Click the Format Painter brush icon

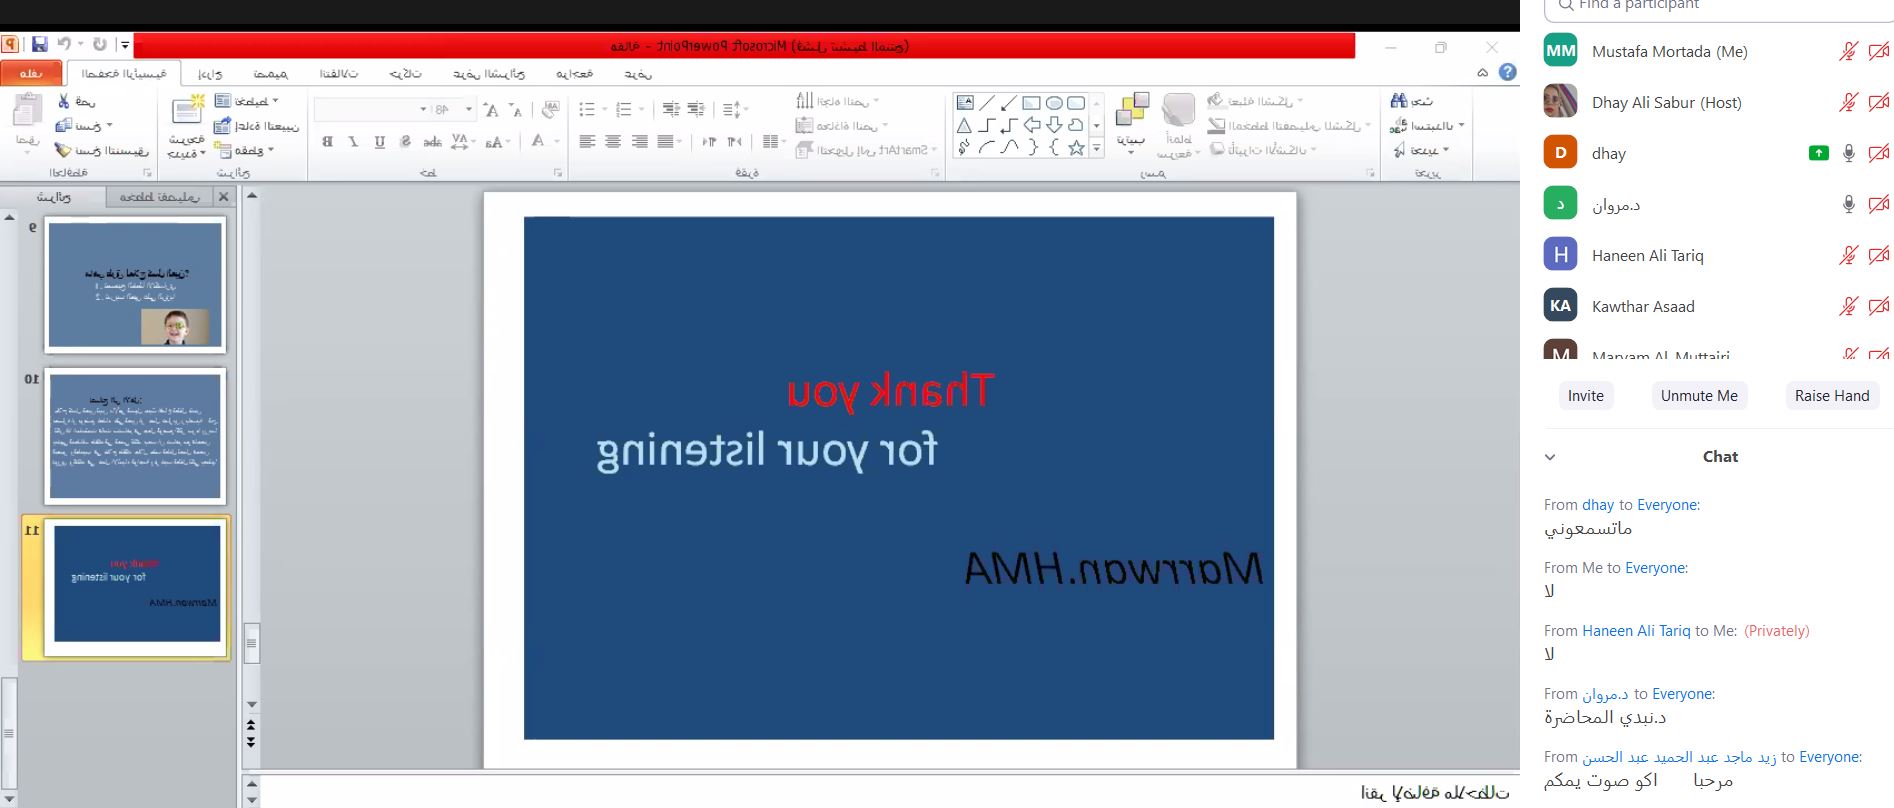[x=63, y=150]
